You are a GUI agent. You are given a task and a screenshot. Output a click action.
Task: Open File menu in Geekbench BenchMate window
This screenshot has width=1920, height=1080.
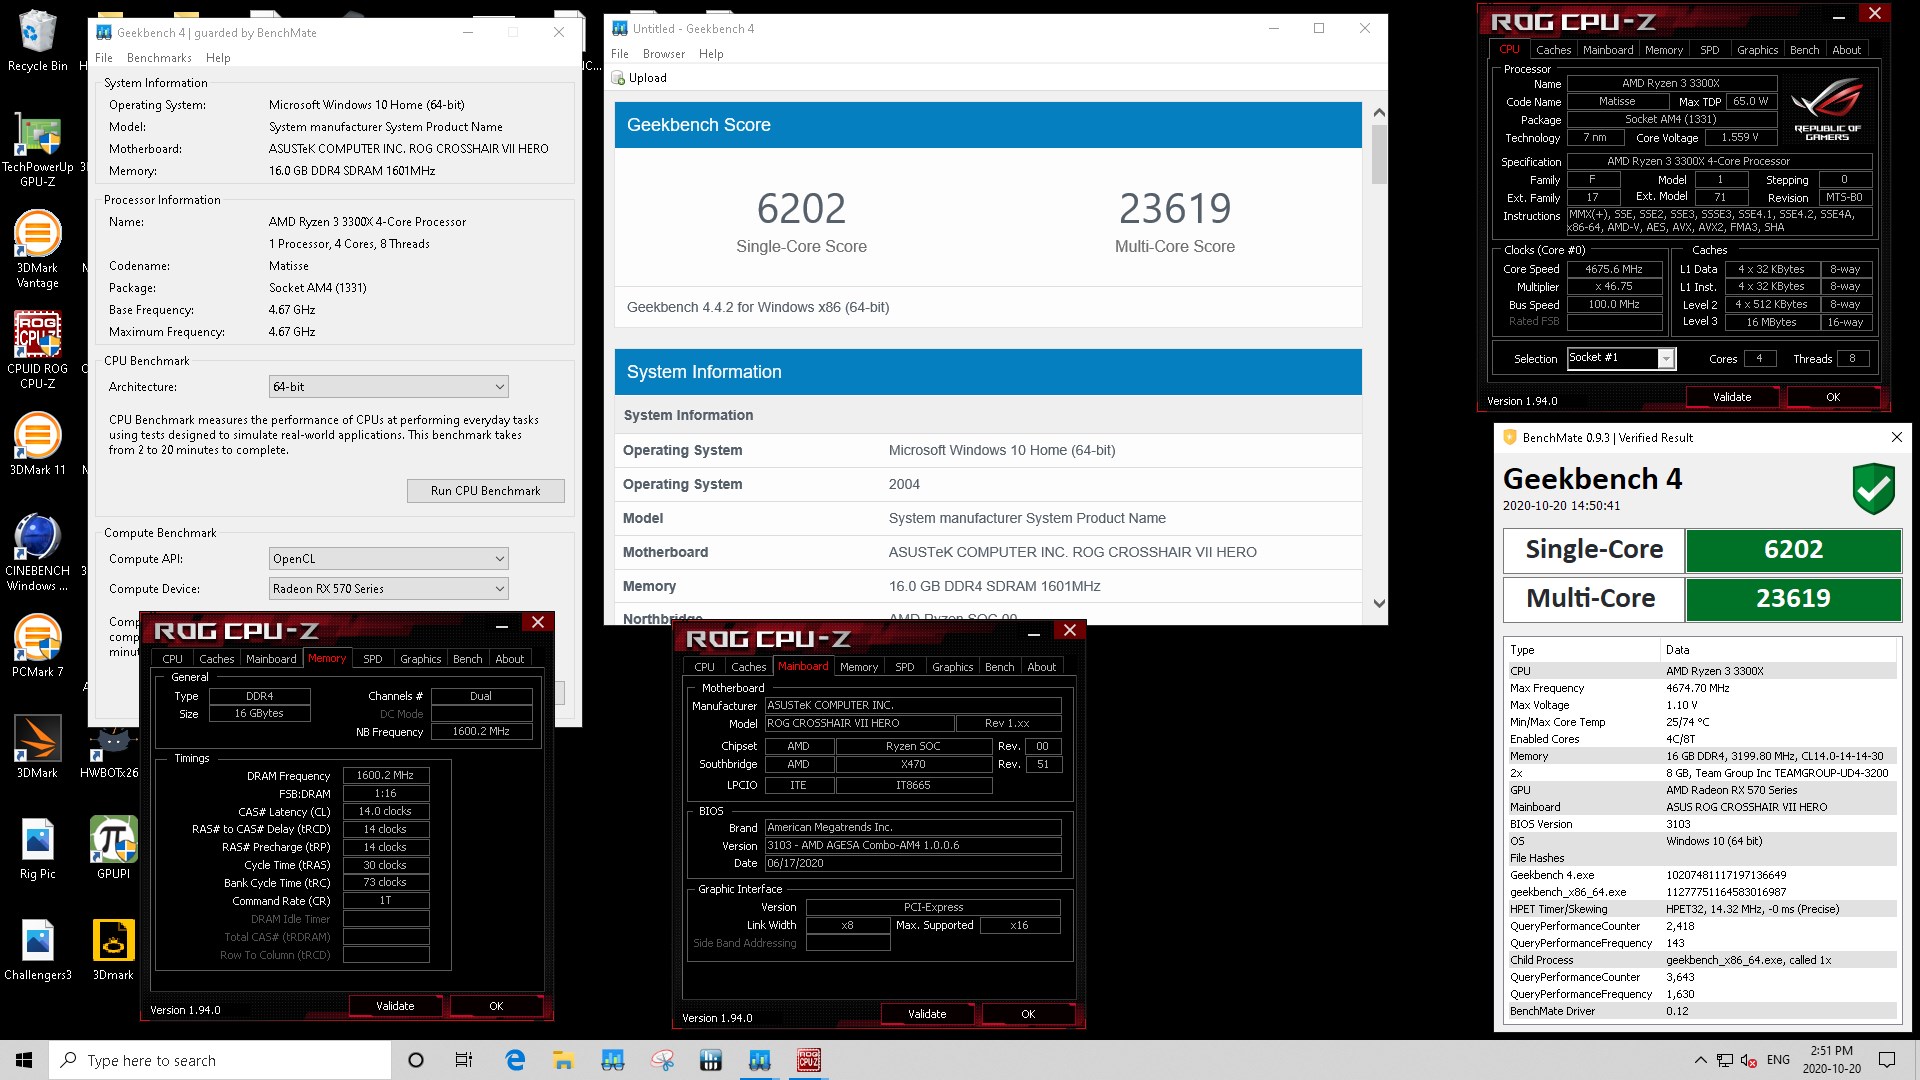point(104,58)
